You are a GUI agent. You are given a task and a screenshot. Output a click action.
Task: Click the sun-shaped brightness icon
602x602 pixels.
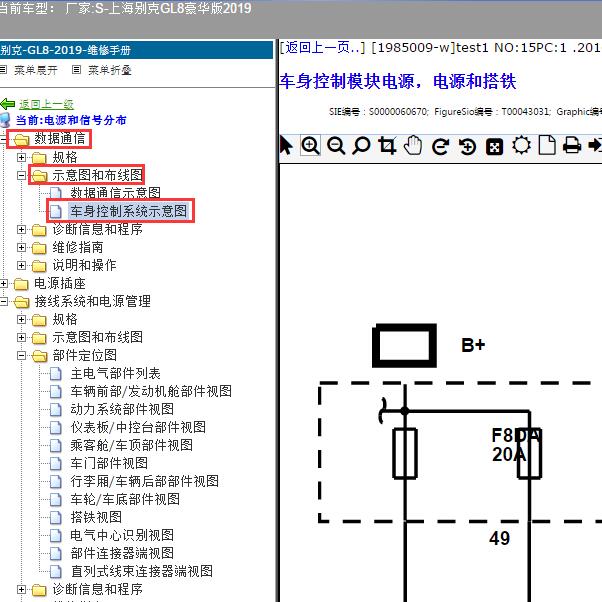[x=521, y=146]
